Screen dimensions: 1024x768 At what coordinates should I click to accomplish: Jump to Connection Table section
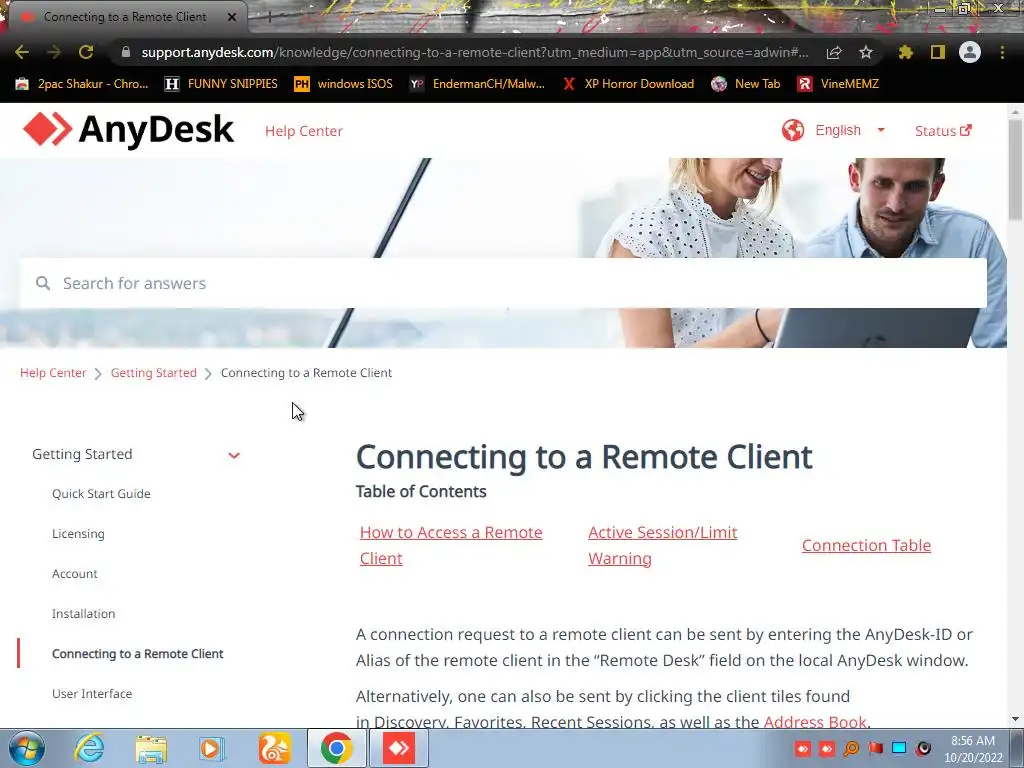[x=867, y=545]
